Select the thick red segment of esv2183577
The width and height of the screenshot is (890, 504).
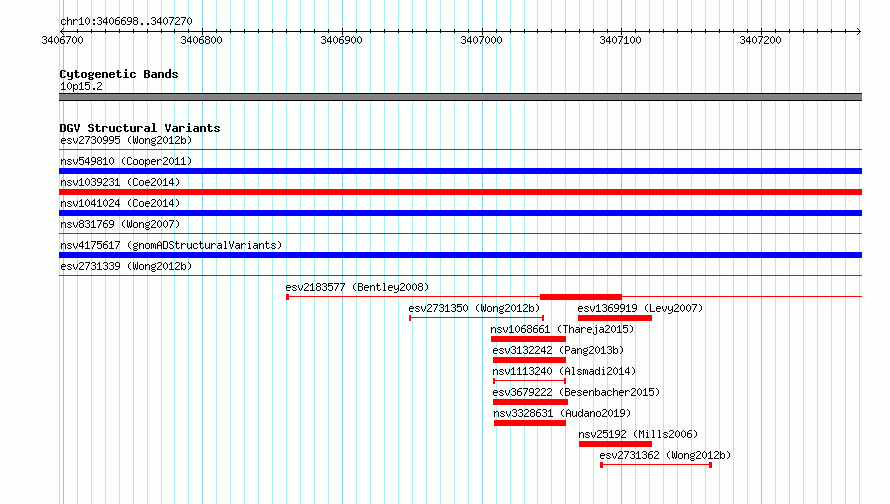581,297
